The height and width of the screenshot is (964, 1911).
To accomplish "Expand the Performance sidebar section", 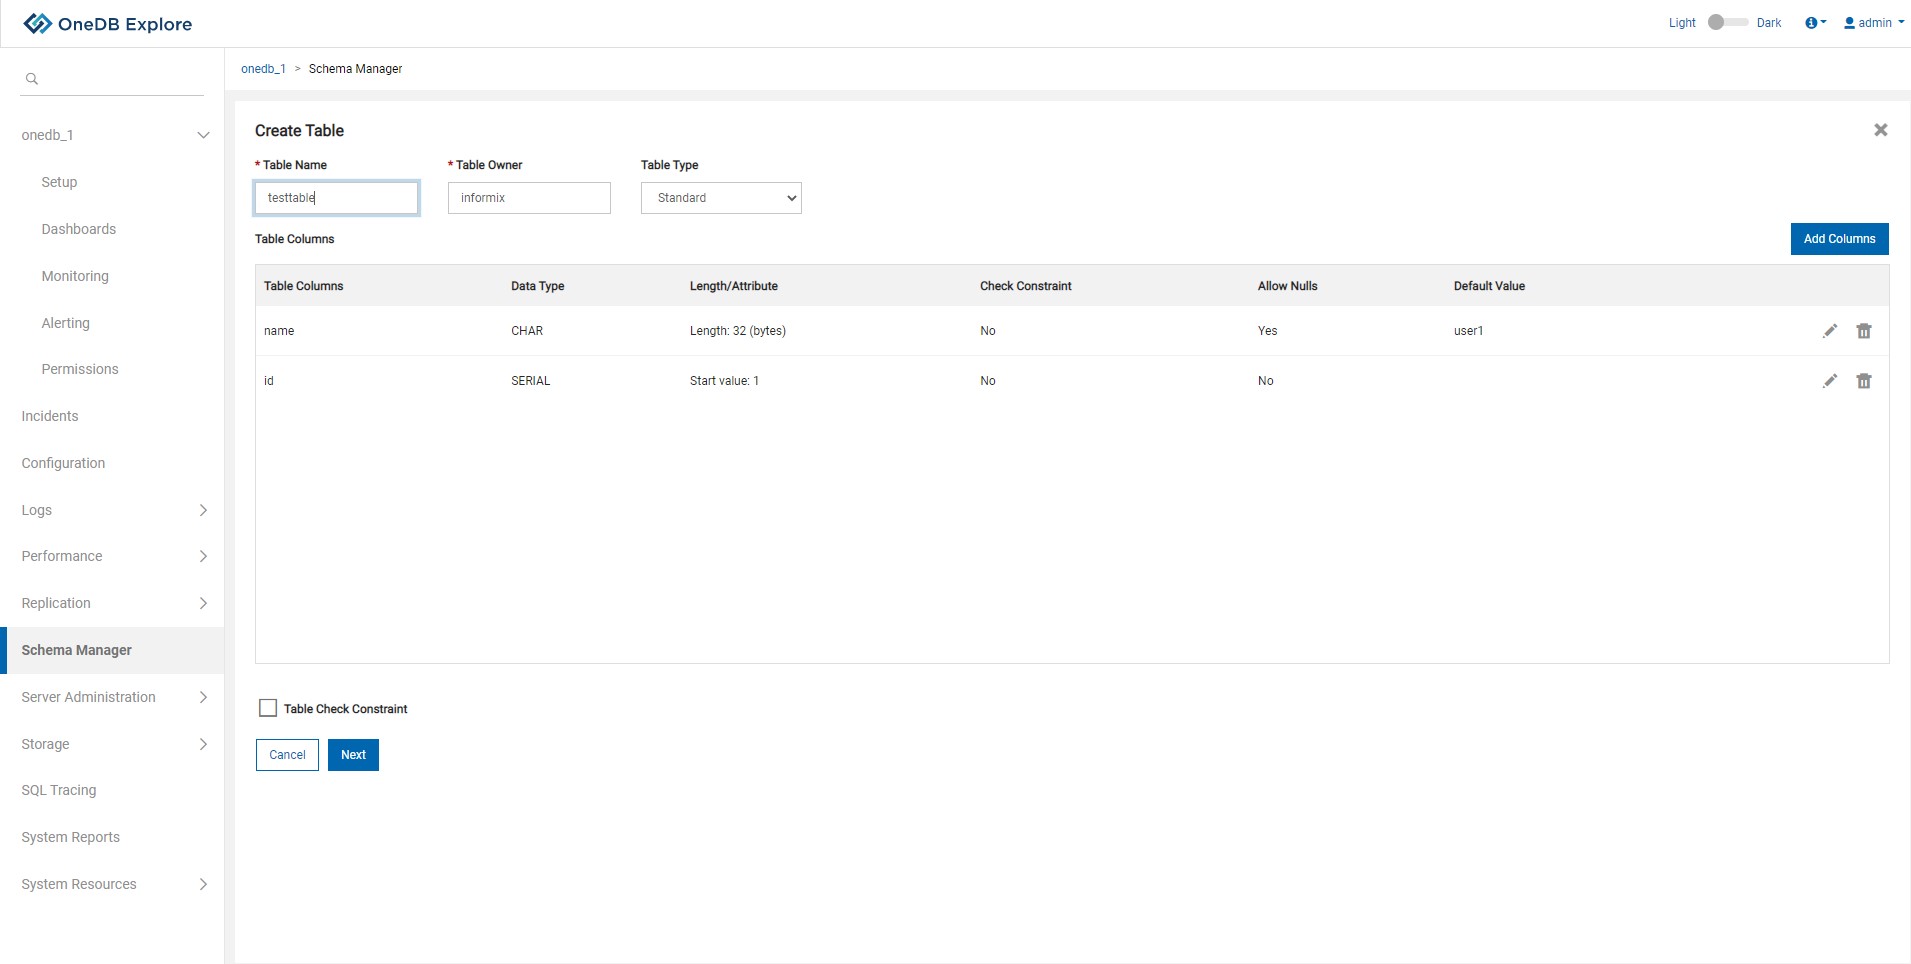I will coord(203,556).
